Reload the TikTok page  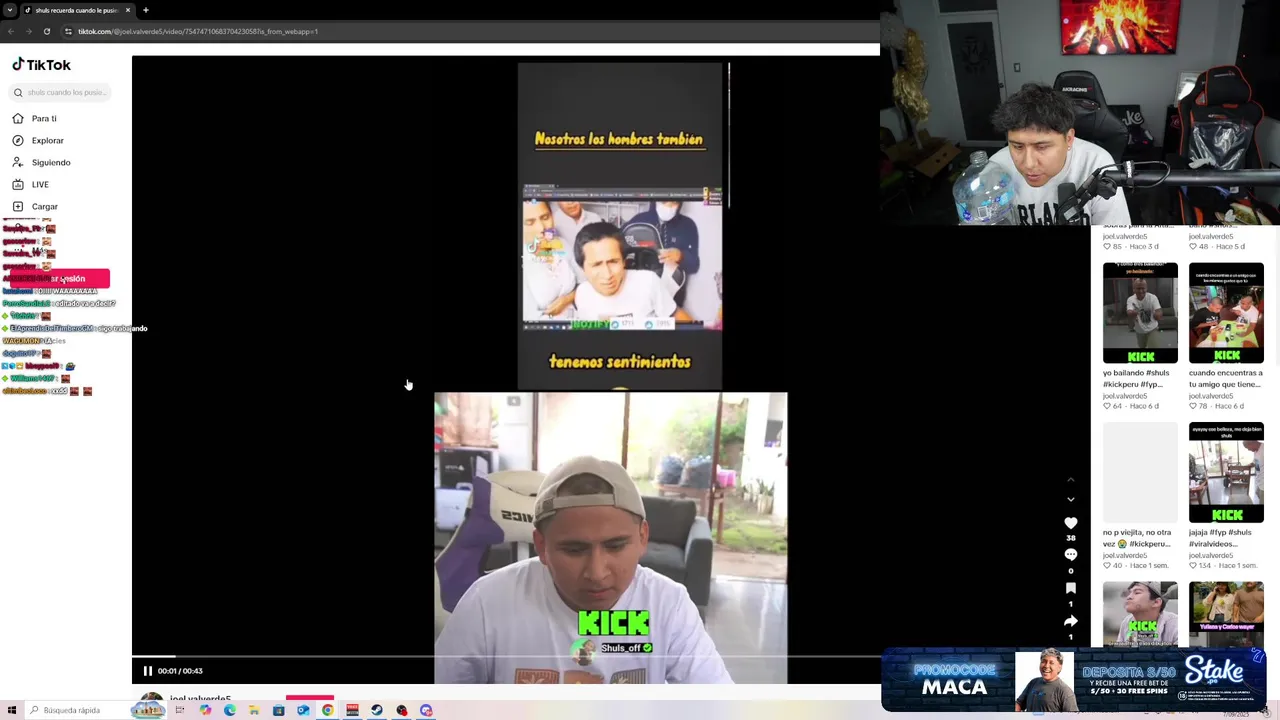[x=47, y=31]
